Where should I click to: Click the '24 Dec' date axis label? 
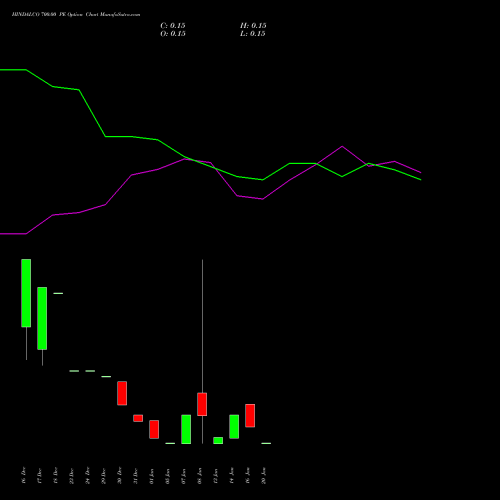[x=88, y=476]
